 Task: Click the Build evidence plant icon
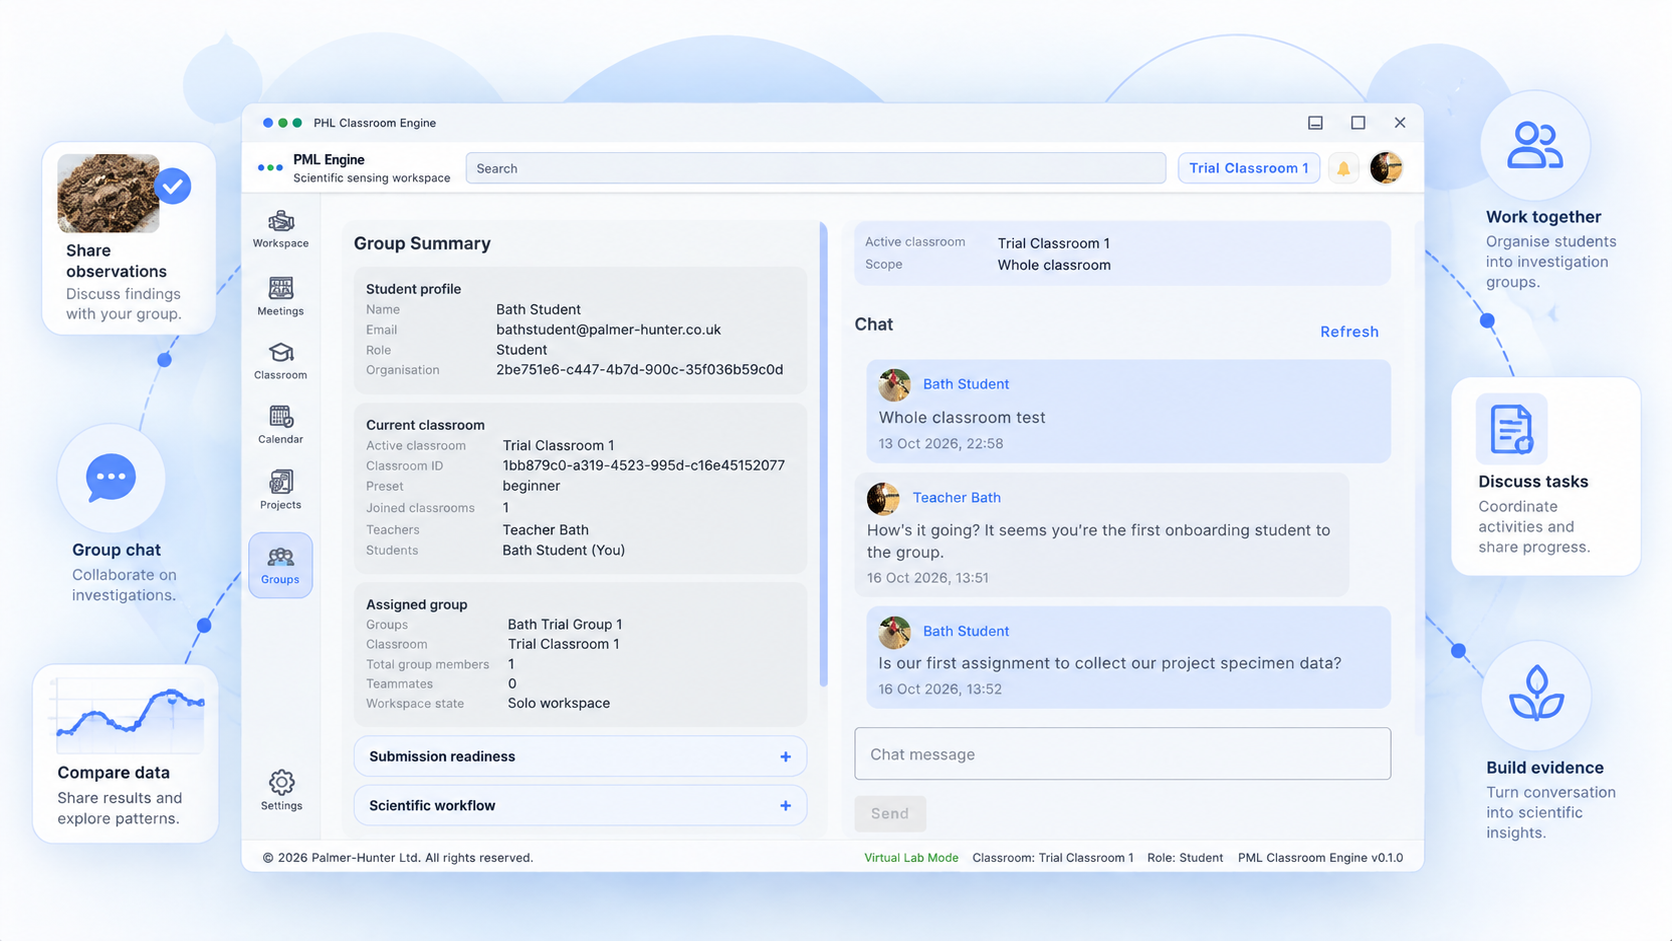[x=1536, y=694]
